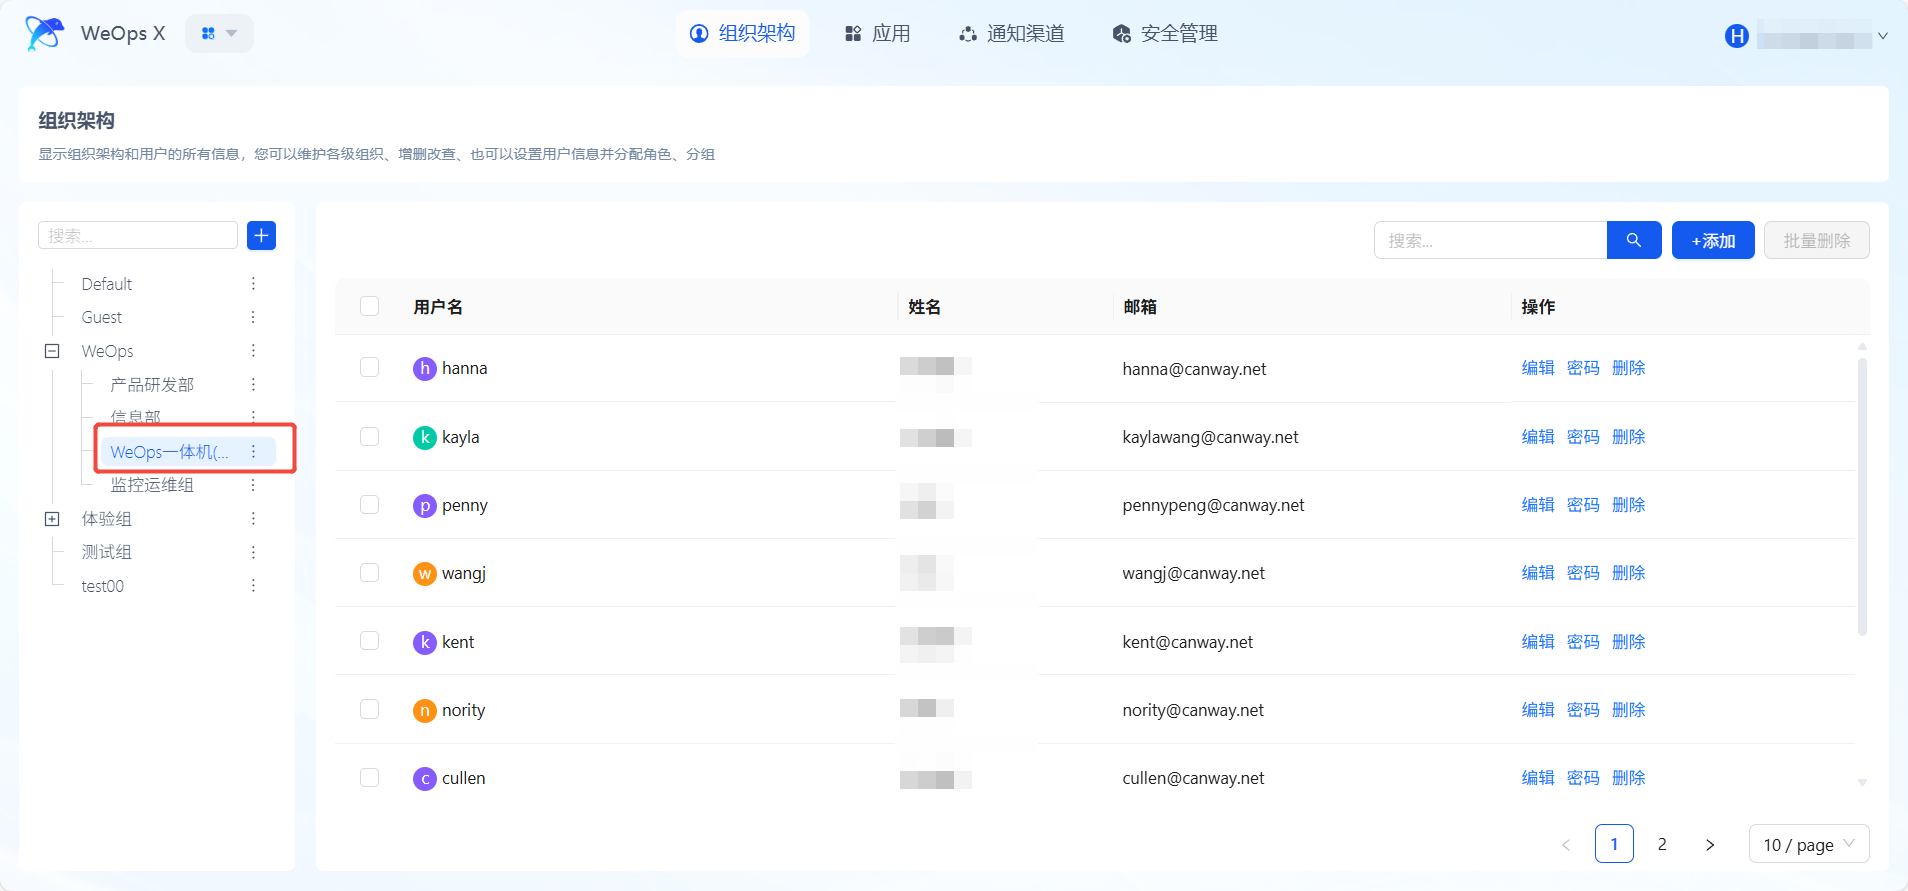Image resolution: width=1908 pixels, height=891 pixels.
Task: Check the box for user hanna
Action: pos(370,367)
